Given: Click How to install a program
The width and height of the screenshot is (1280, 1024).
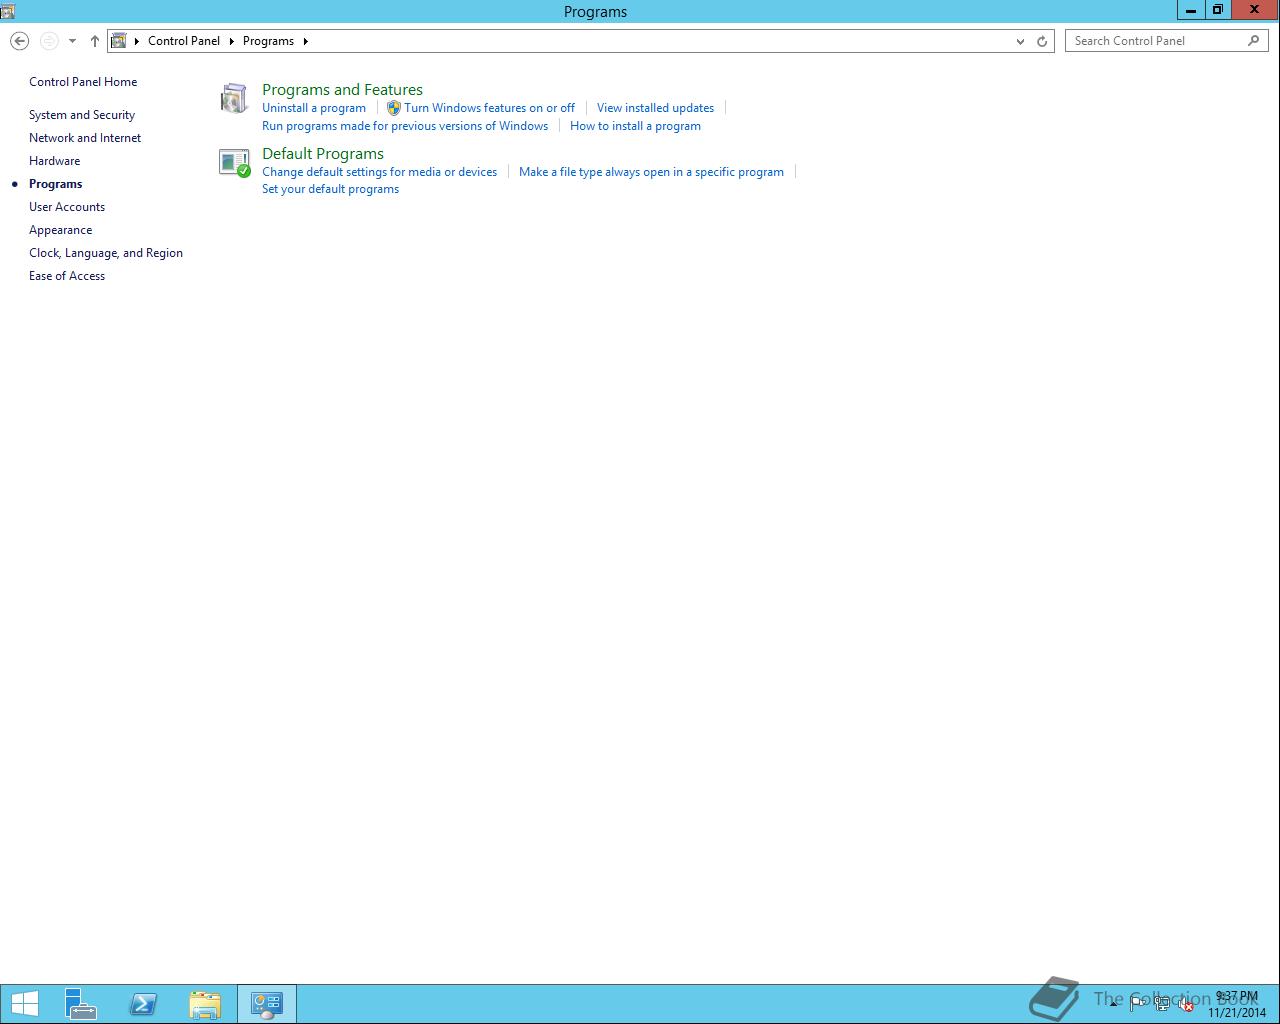Looking at the screenshot, I should tap(635, 126).
